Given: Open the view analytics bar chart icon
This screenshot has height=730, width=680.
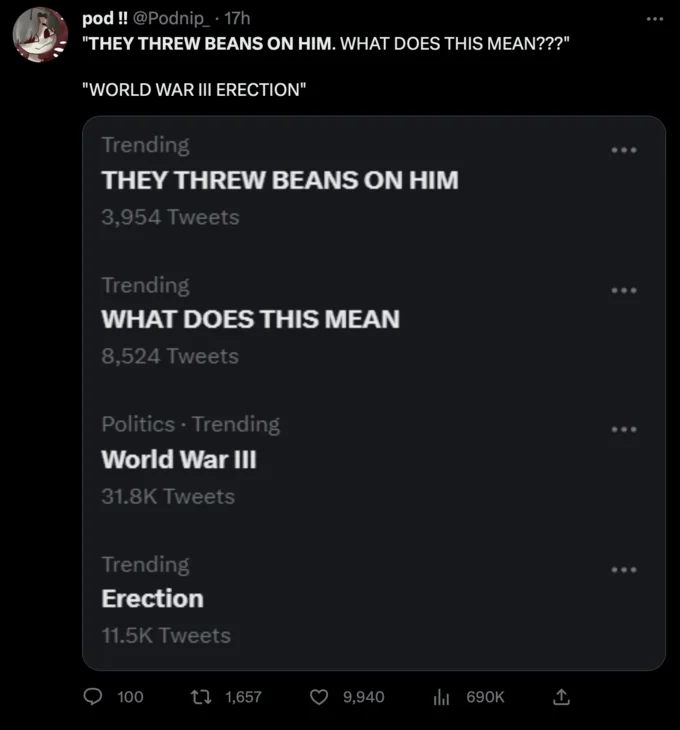Looking at the screenshot, I should (x=441, y=697).
